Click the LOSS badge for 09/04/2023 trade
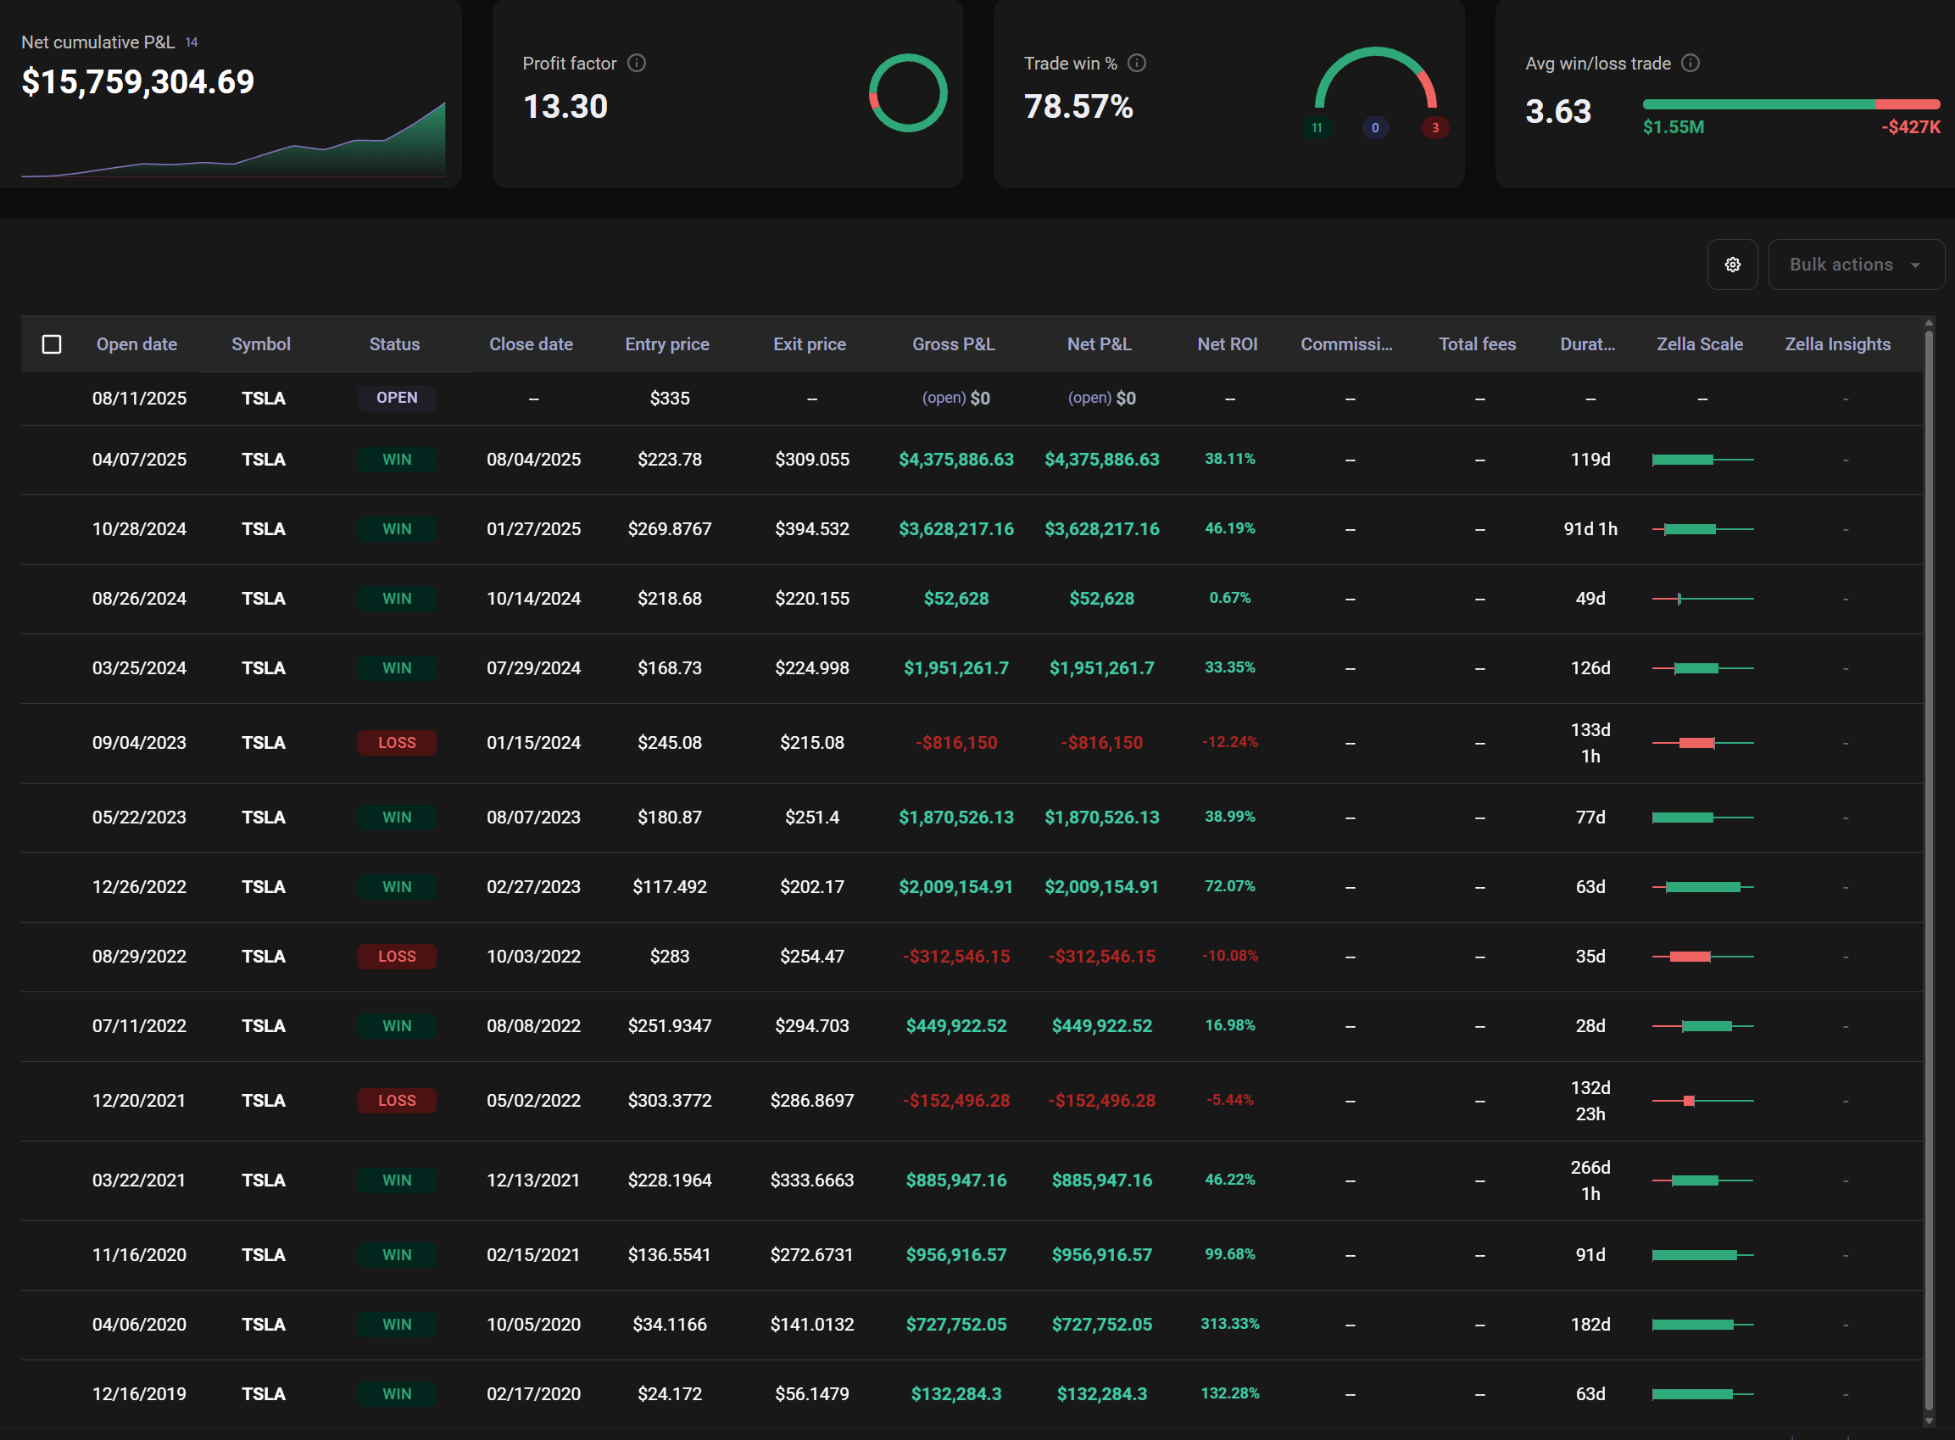Image resolution: width=1955 pixels, height=1440 pixels. pos(397,743)
